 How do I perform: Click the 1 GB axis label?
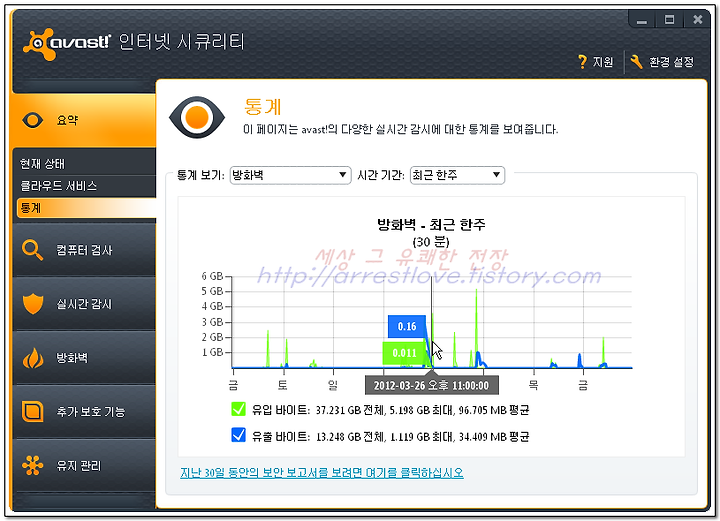point(212,352)
